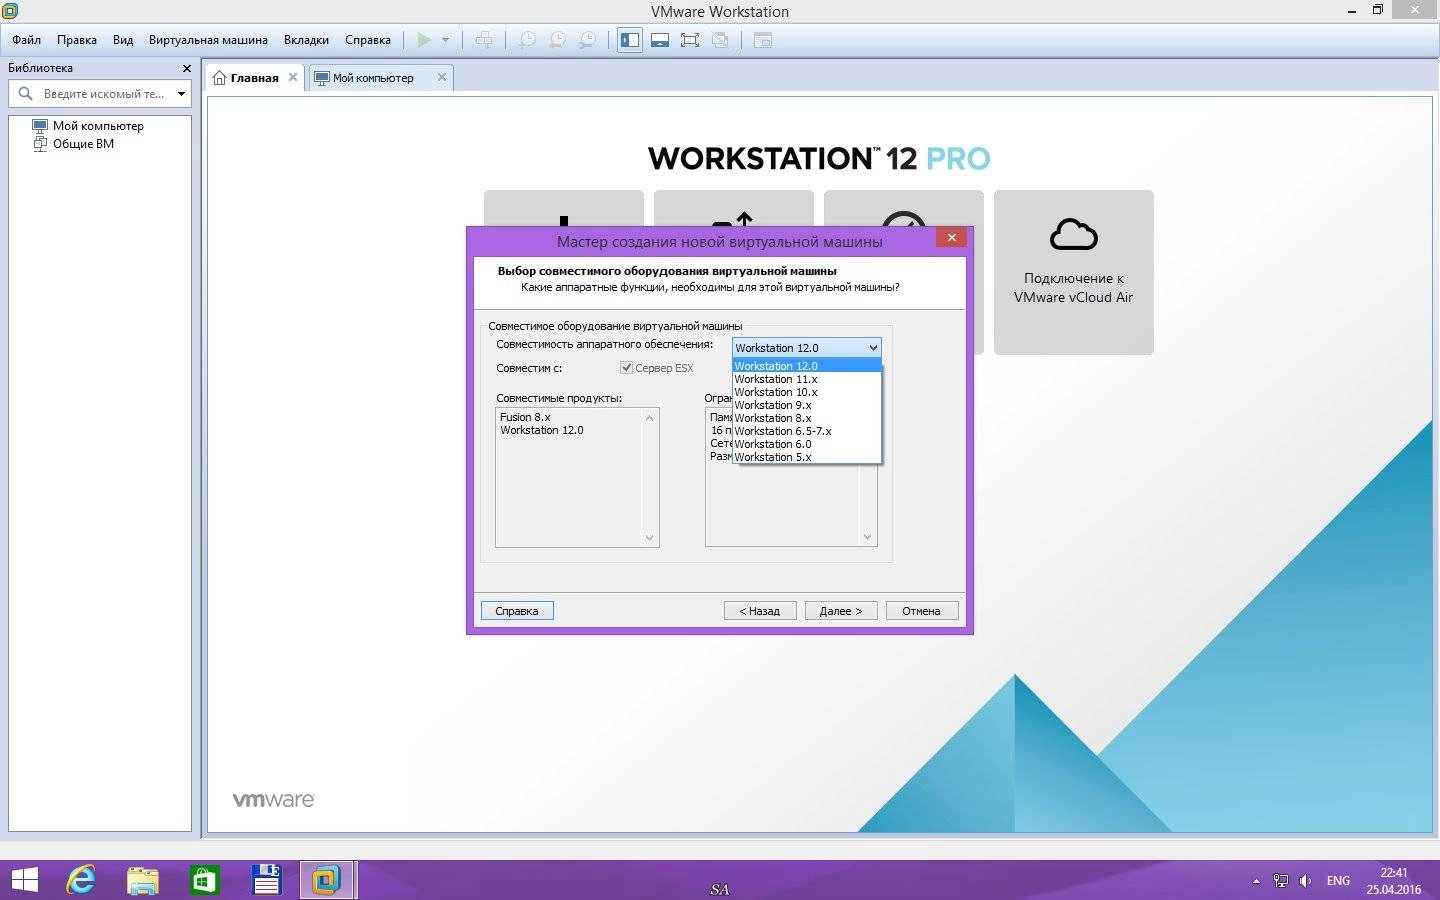Click the network tray icon

coord(1281,881)
